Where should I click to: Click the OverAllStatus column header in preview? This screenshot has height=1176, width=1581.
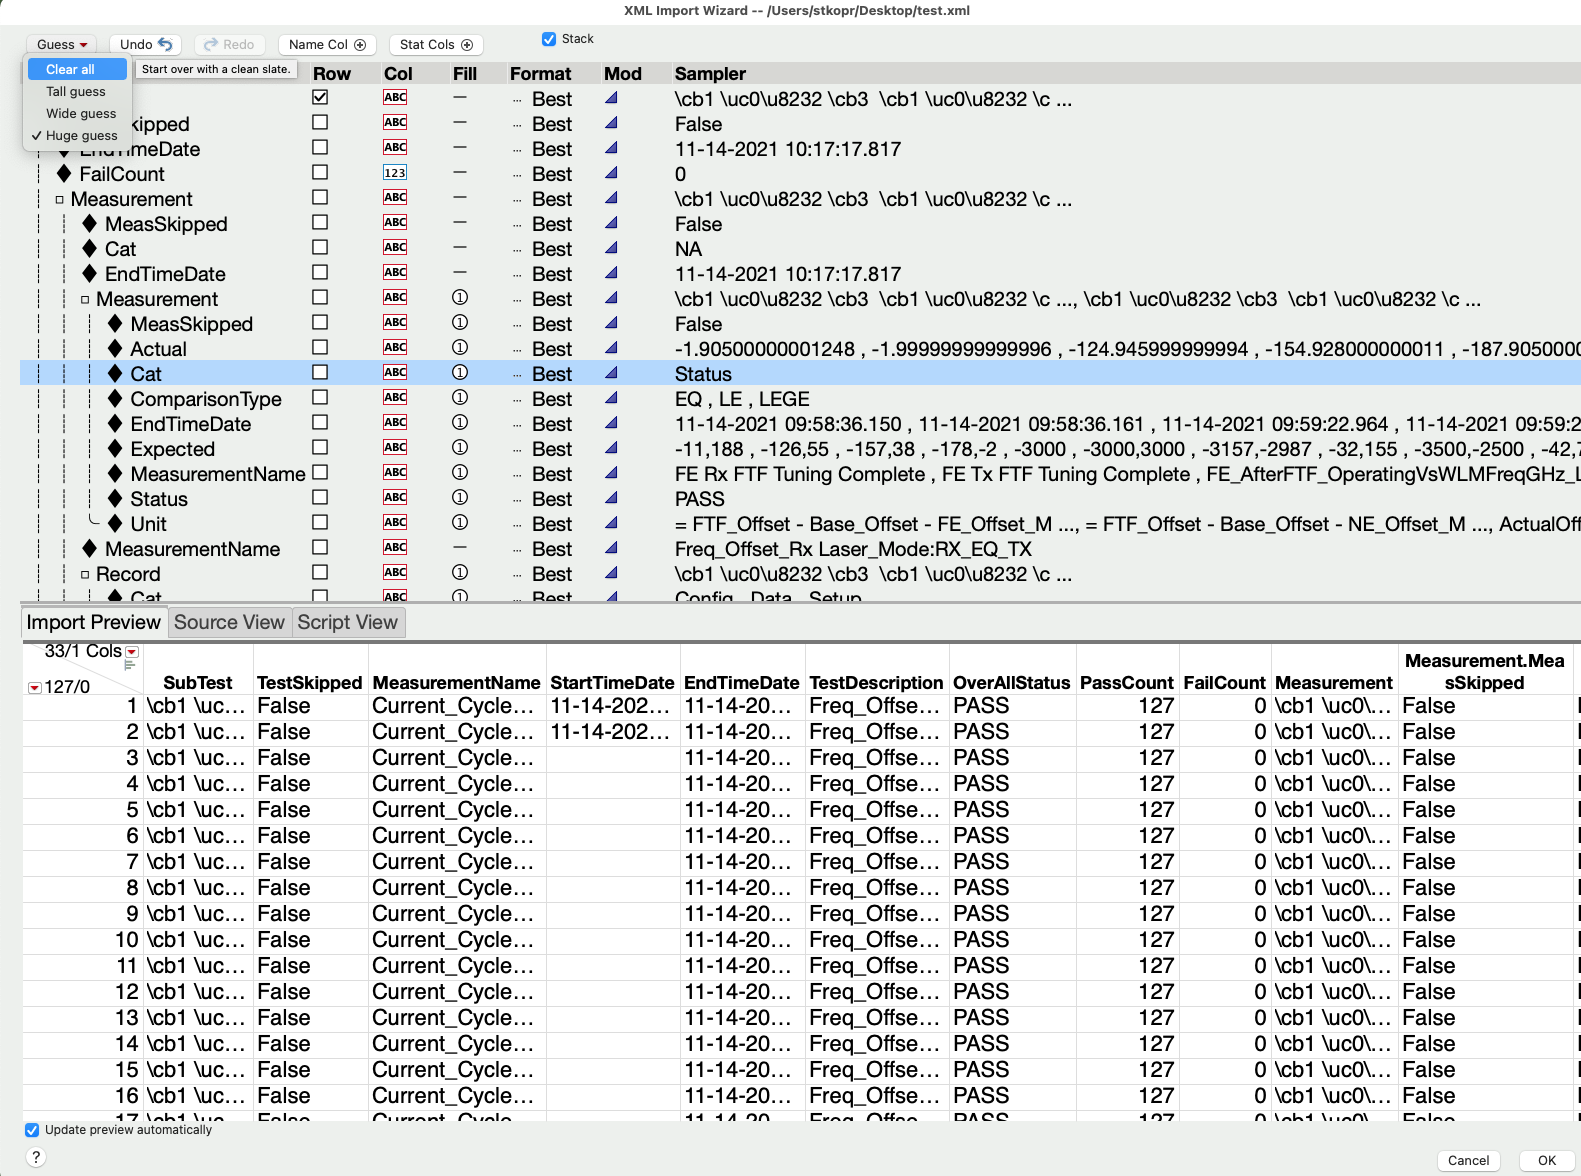[x=1011, y=683]
